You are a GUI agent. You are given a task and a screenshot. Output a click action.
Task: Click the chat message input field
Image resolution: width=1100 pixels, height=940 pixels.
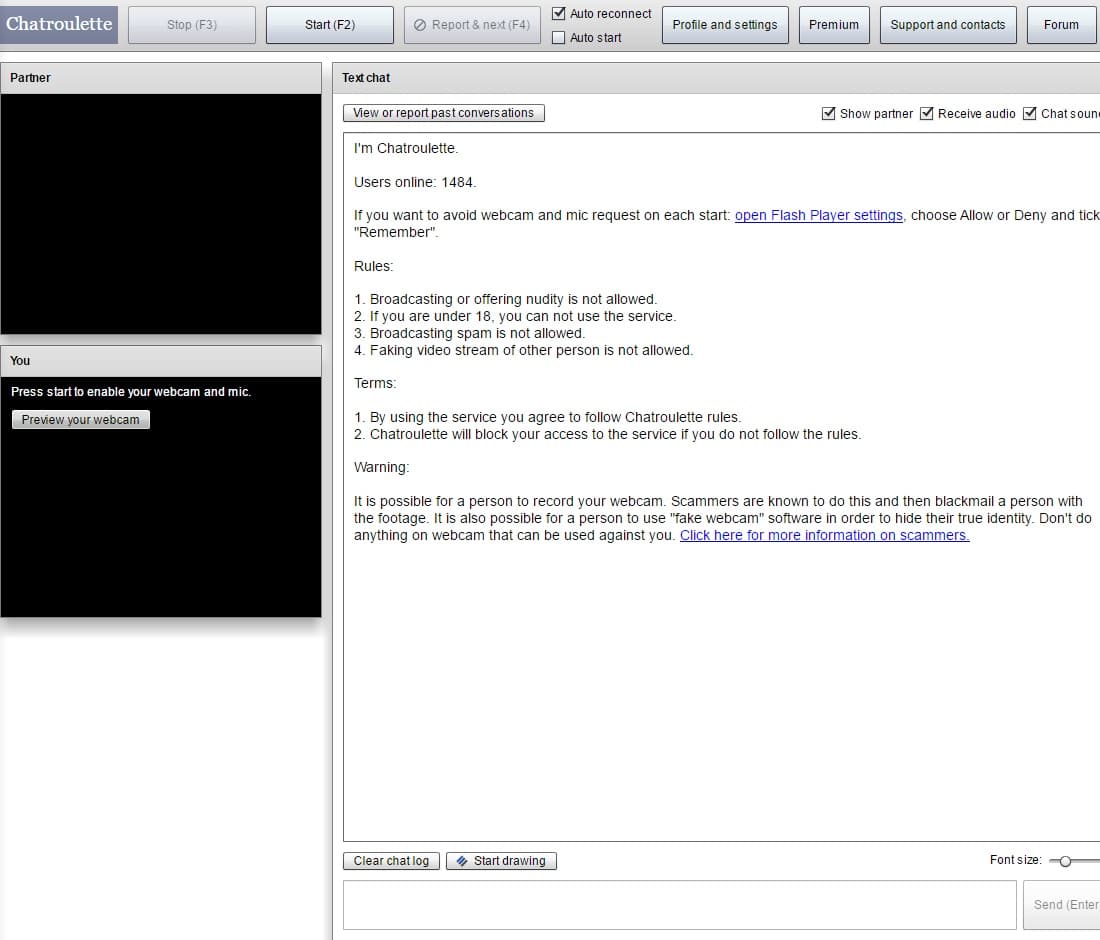(x=679, y=905)
